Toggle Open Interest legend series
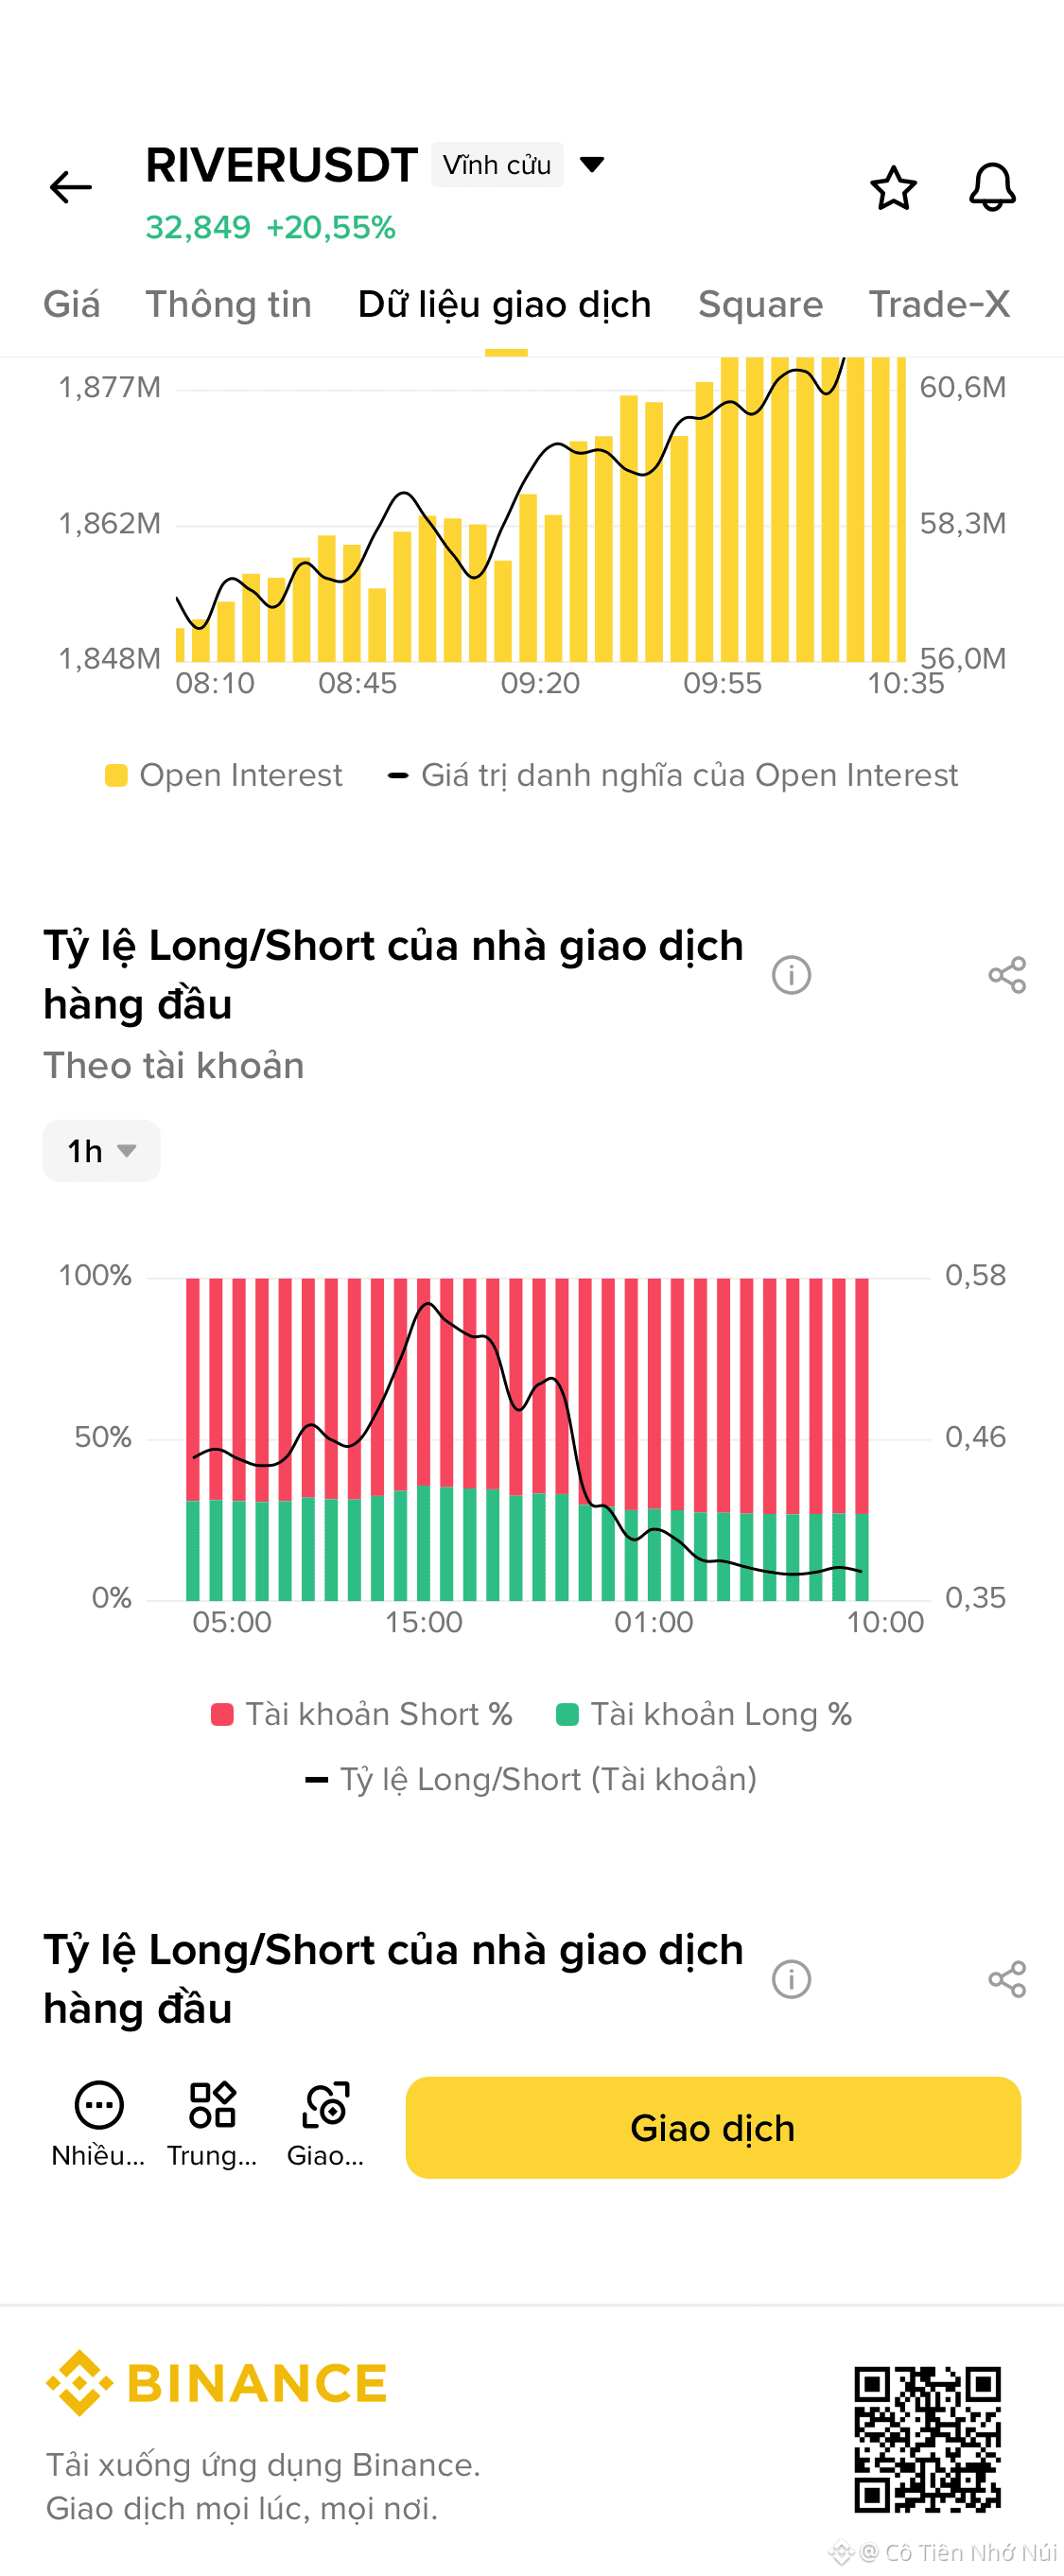Screen dimensions: 1064x2576 [x=224, y=775]
